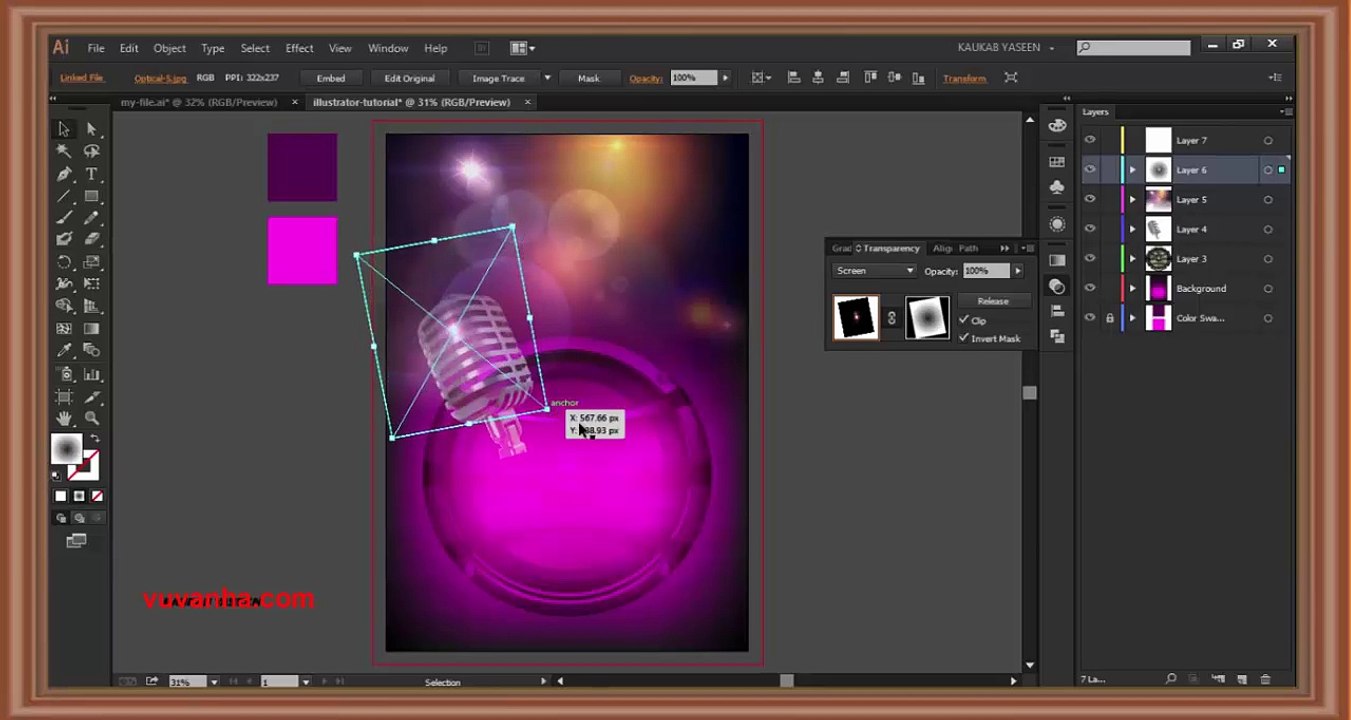Click the Edit Original button
This screenshot has width=1351, height=720.
pos(410,78)
